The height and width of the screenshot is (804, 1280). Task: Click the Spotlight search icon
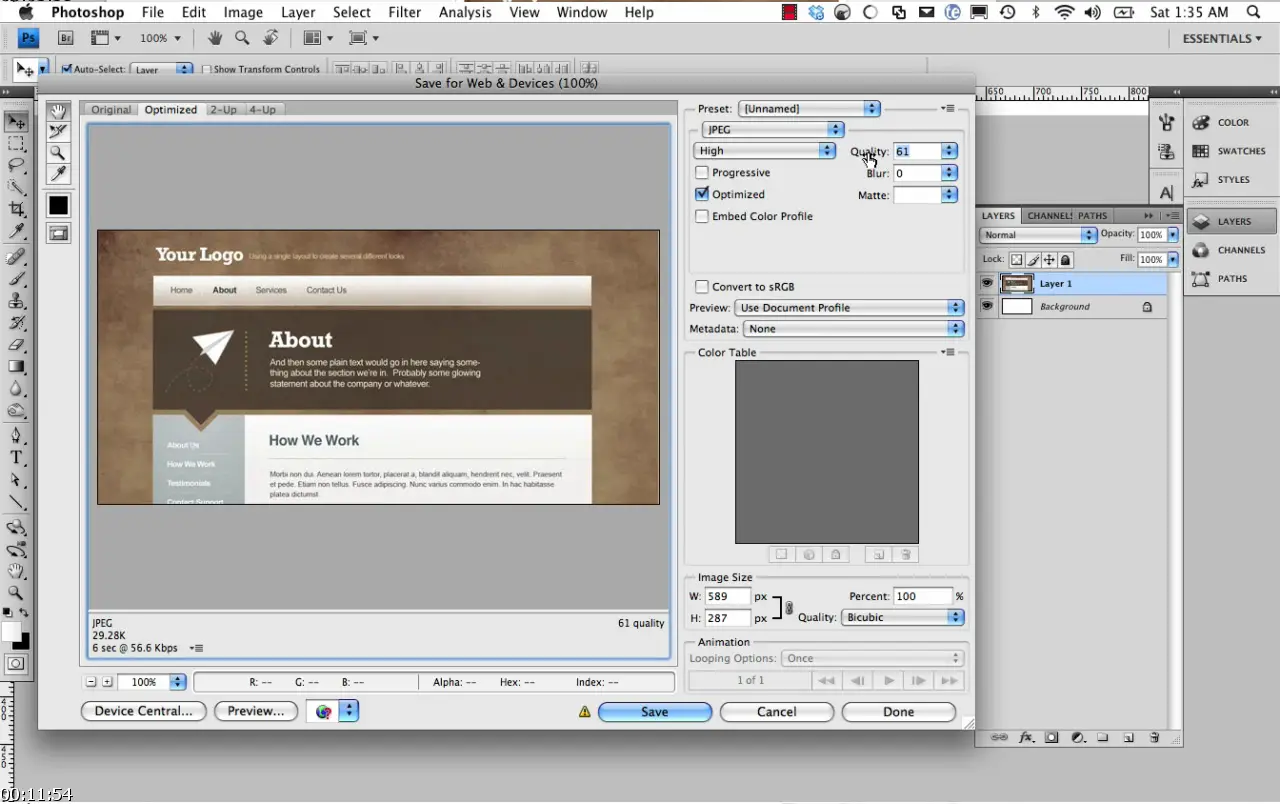click(x=1254, y=13)
